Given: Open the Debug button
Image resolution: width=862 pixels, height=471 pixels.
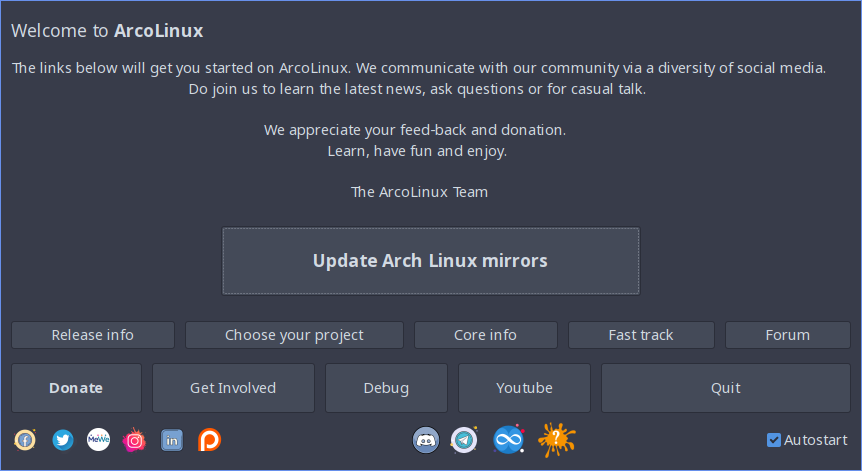Looking at the screenshot, I should tap(386, 388).
